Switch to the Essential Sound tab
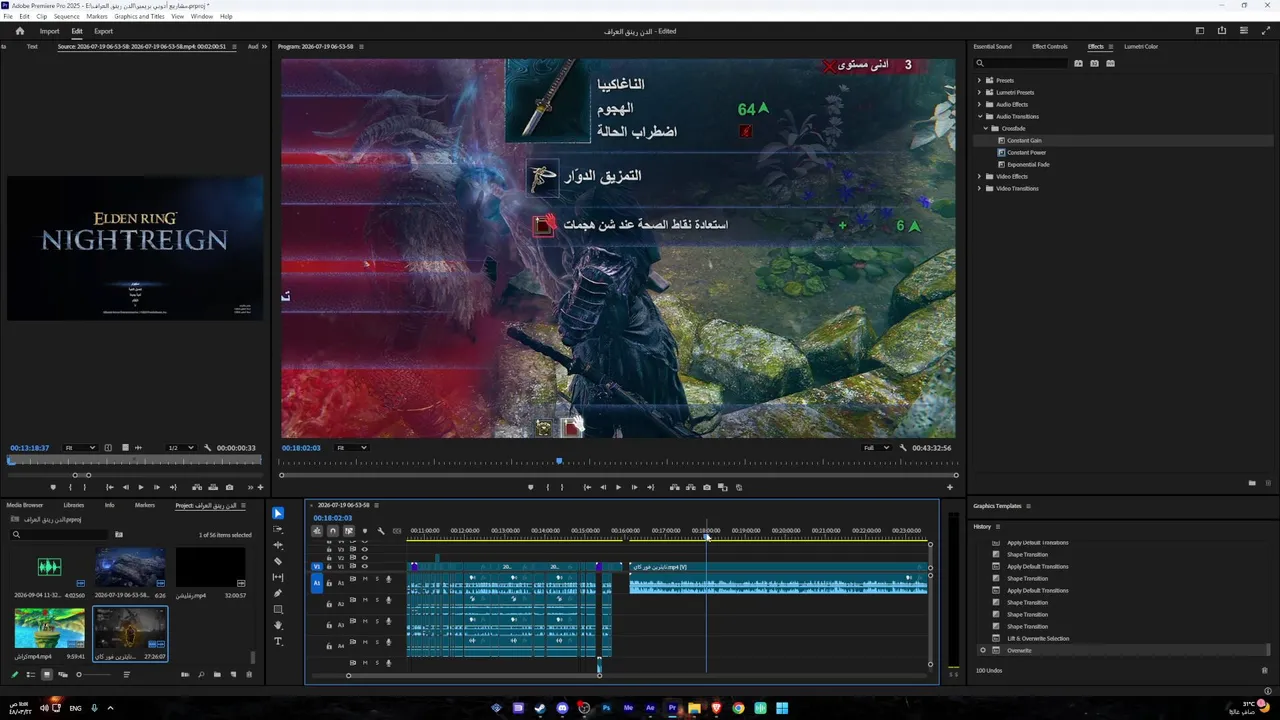 pos(992,46)
